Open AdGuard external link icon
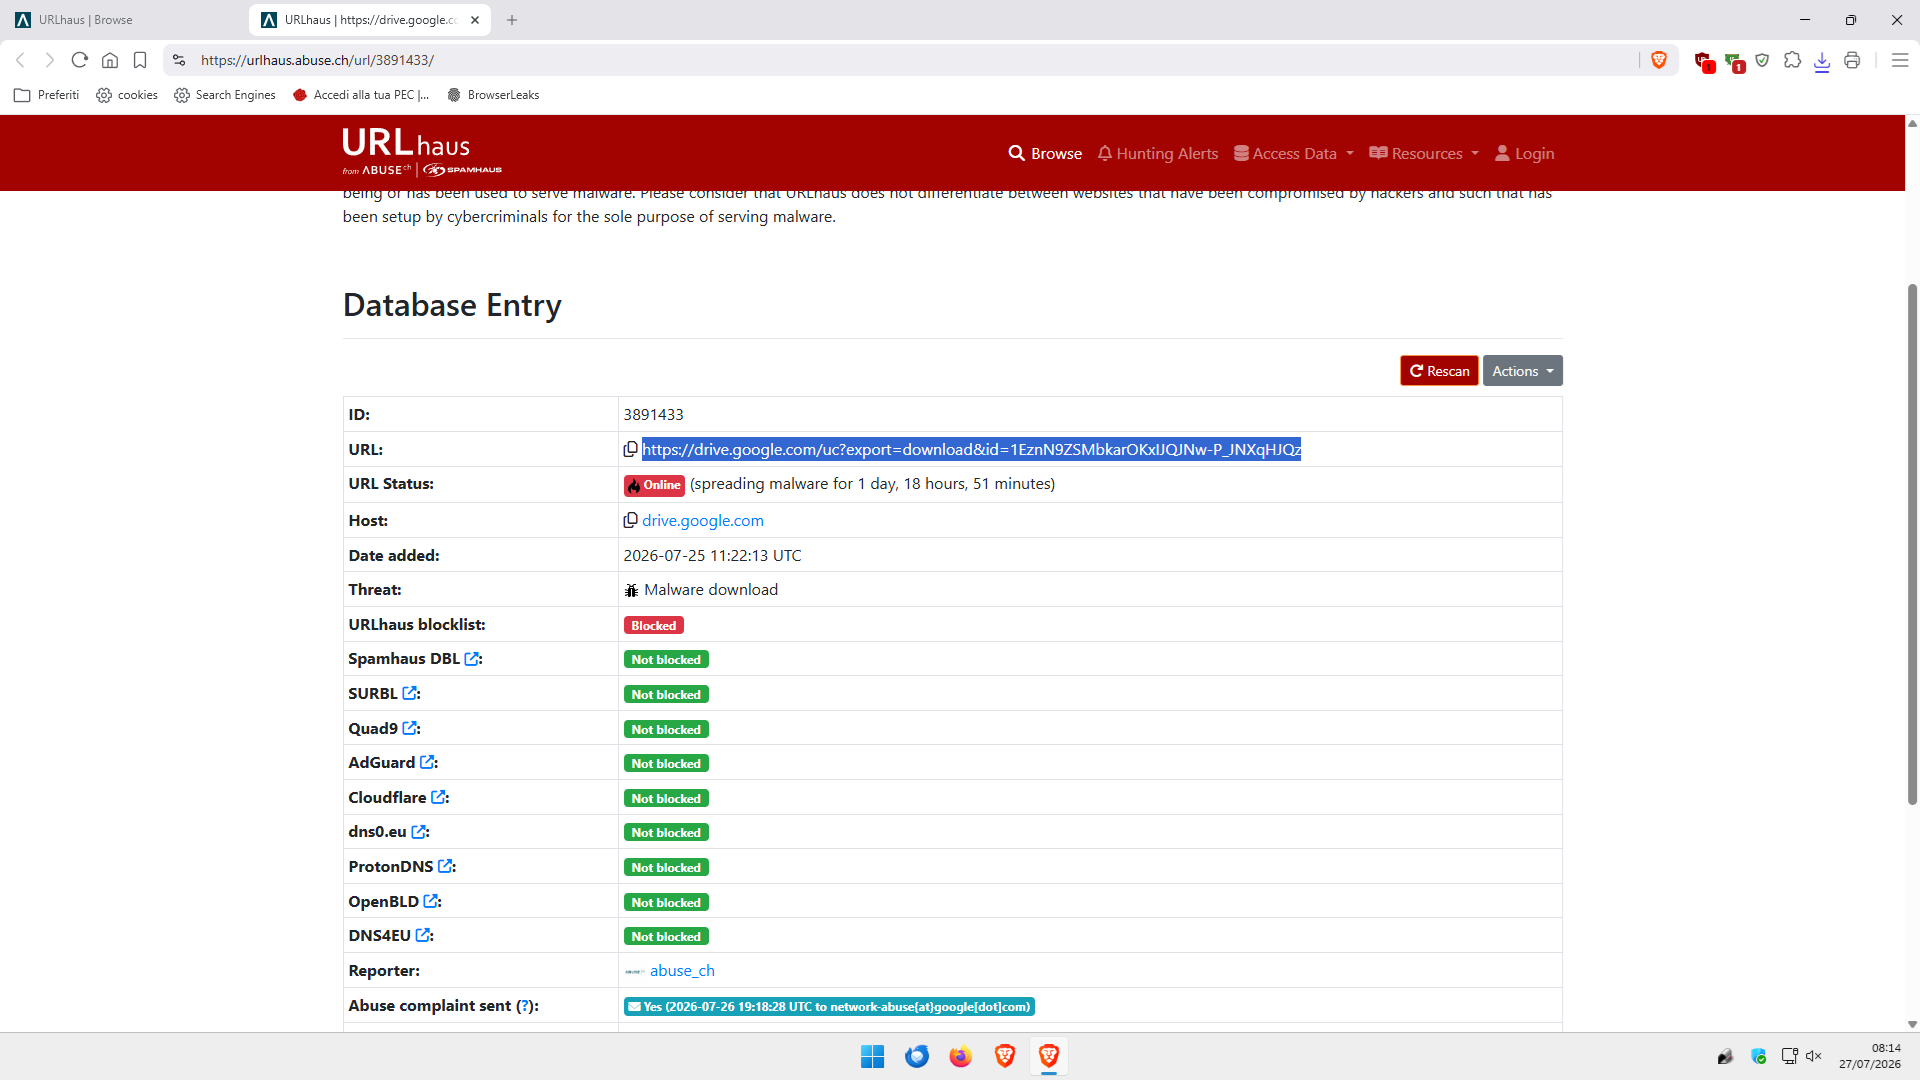The width and height of the screenshot is (1920, 1080). coord(427,763)
